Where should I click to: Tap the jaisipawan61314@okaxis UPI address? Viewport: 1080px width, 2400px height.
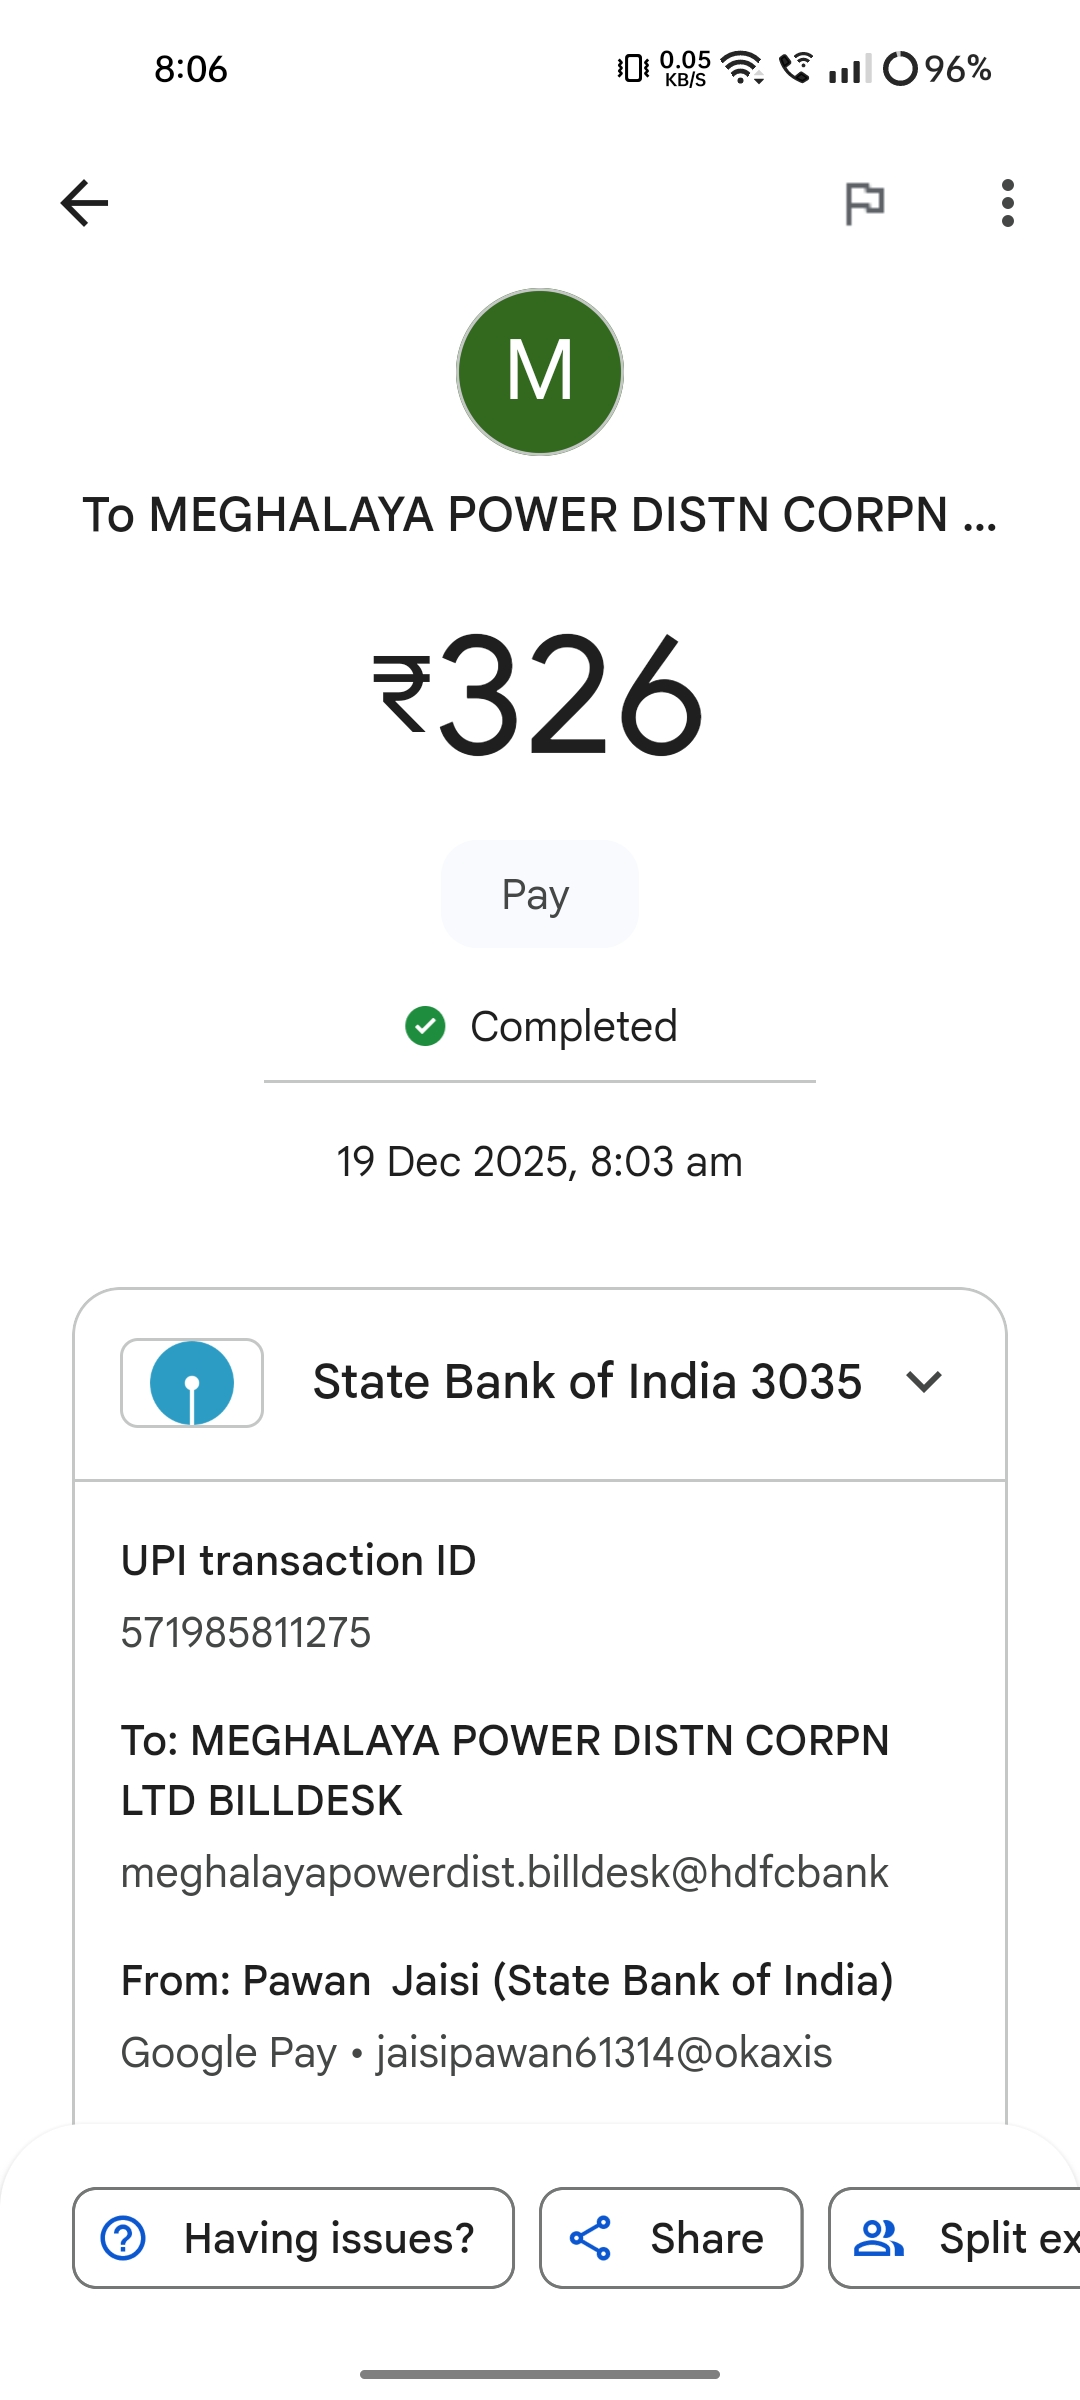(x=604, y=2053)
